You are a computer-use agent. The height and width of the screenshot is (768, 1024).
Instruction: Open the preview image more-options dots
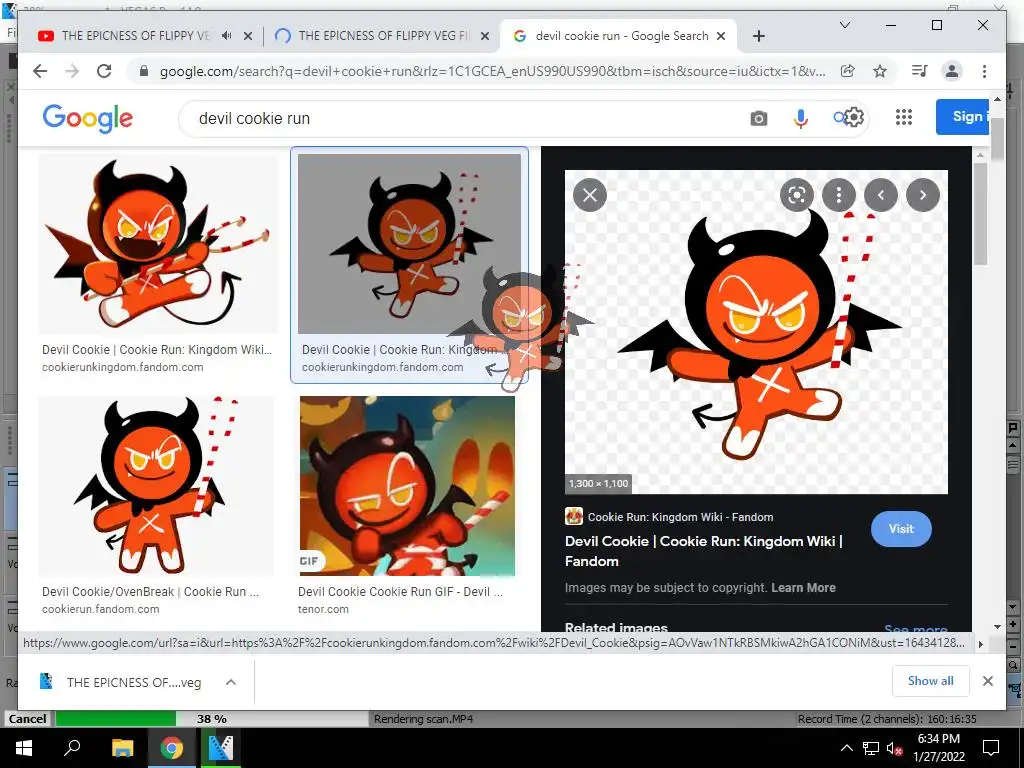pos(839,195)
